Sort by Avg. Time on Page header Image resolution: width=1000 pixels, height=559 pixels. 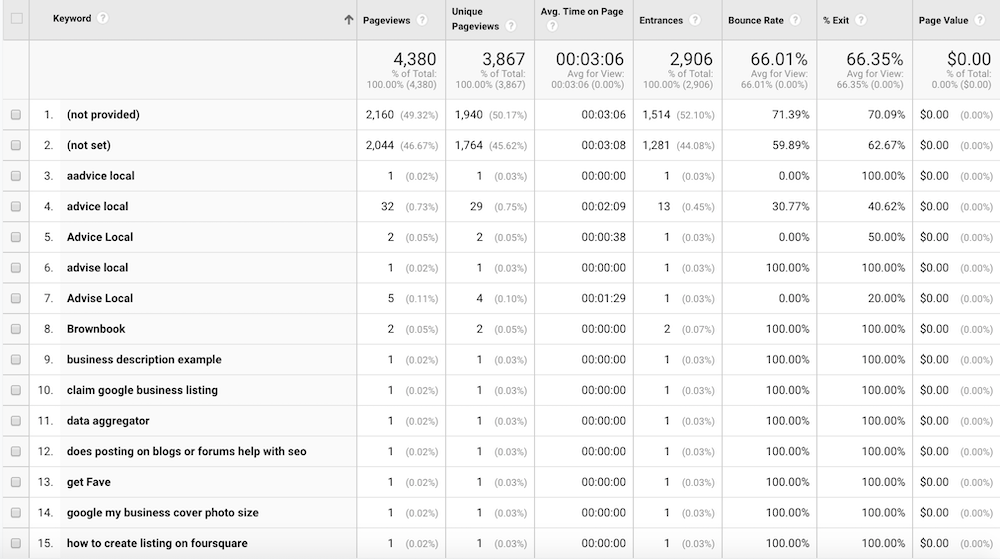(x=582, y=11)
